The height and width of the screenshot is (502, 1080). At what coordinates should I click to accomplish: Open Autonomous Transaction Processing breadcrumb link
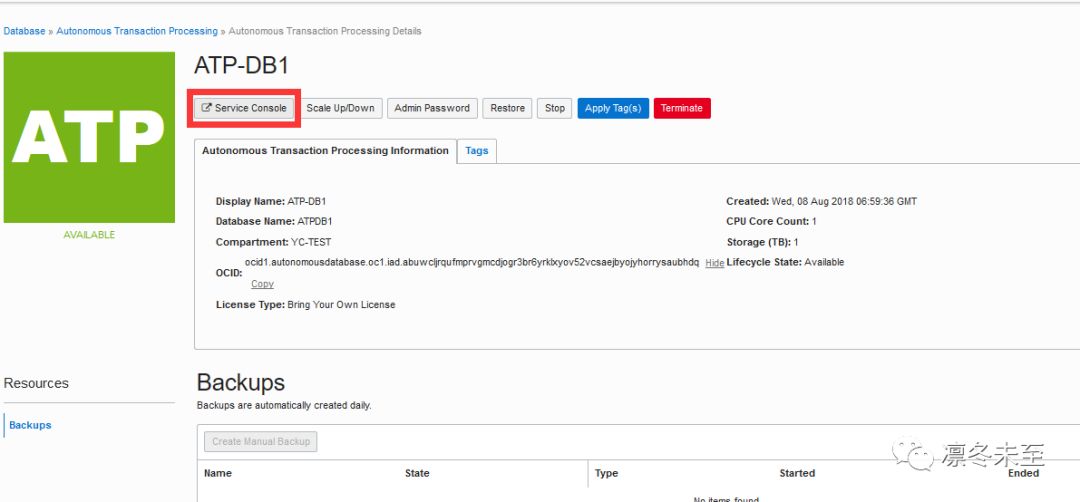pos(137,31)
